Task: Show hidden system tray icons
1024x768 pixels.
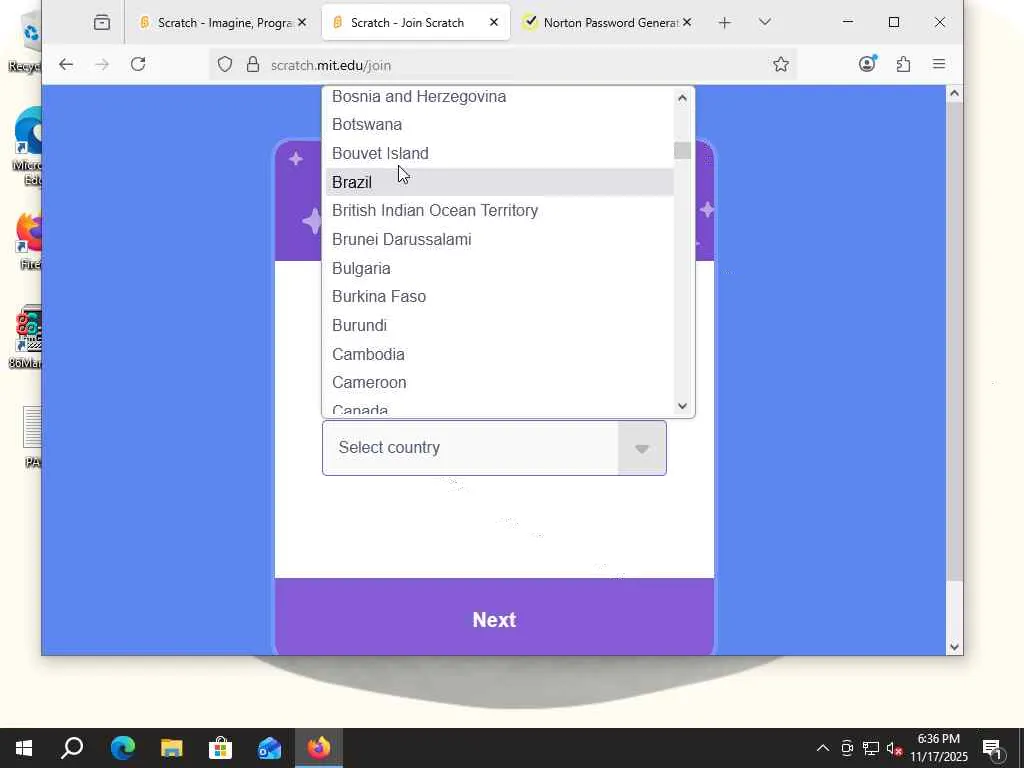Action: click(x=823, y=748)
